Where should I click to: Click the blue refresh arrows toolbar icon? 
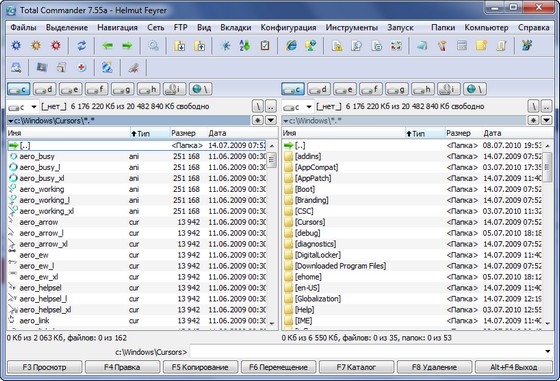82,45
